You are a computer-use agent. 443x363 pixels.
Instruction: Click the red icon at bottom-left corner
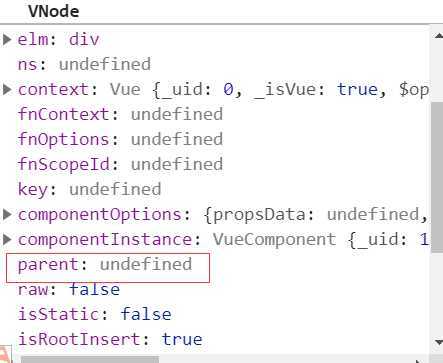click(x=5, y=355)
